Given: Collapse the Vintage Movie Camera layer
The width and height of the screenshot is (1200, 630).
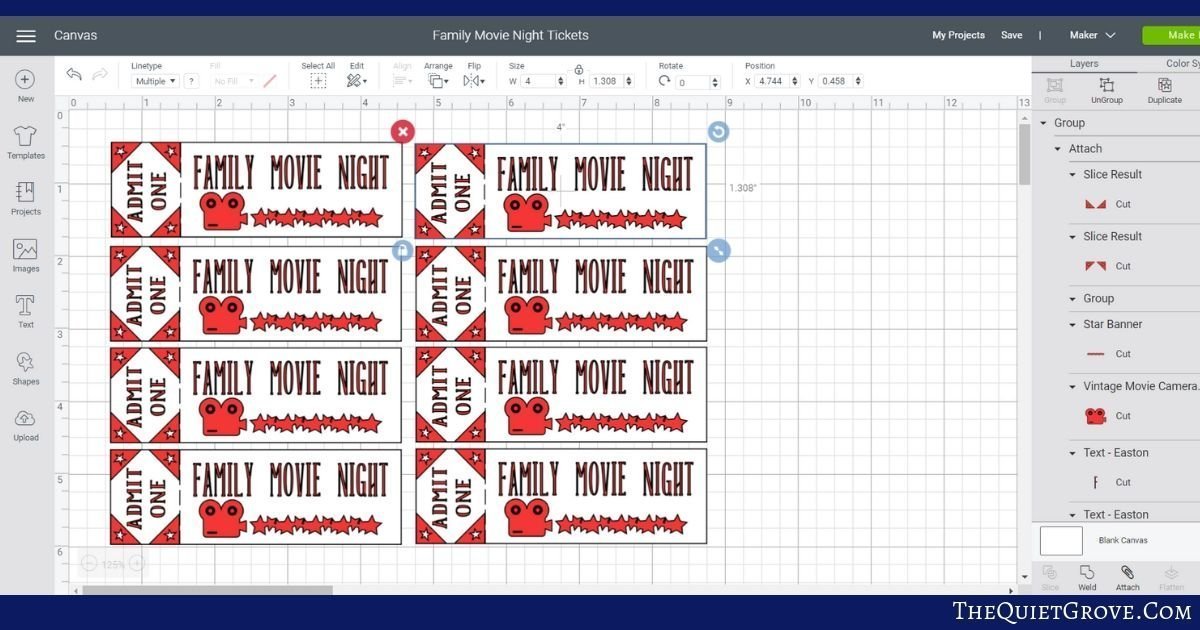Looking at the screenshot, I should point(1073,387).
